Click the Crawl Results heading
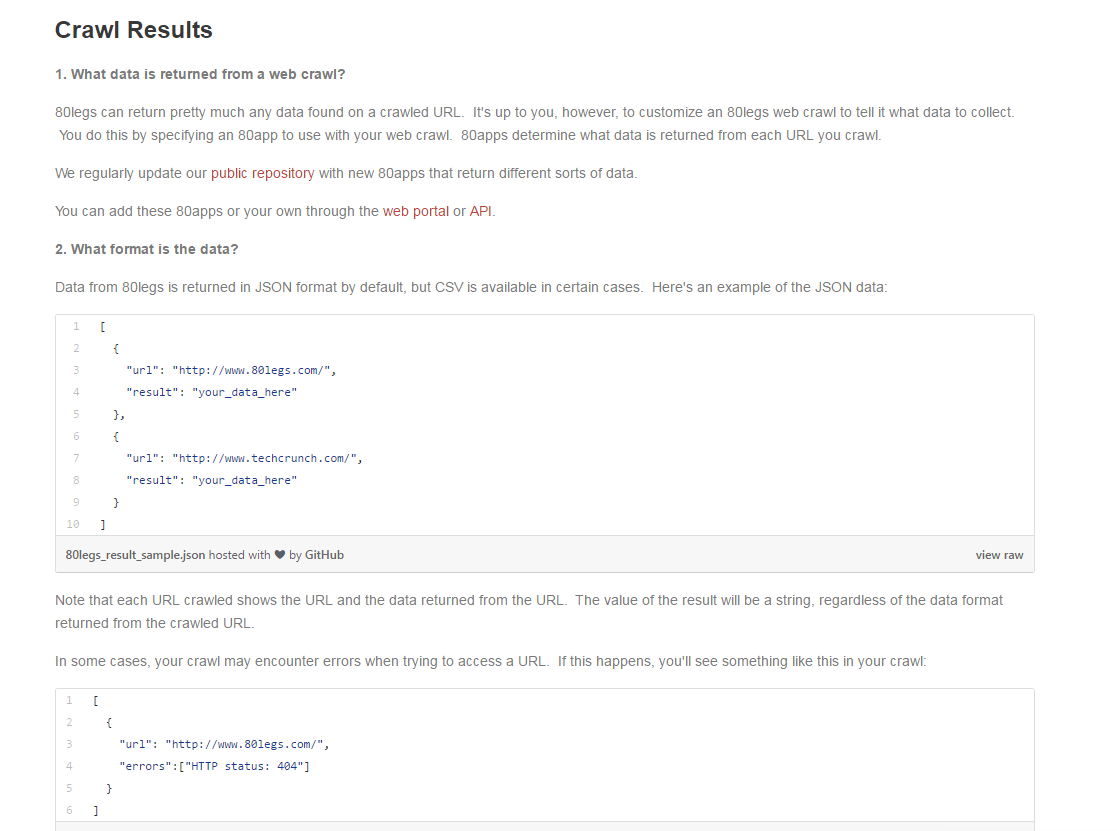The height and width of the screenshot is (831, 1117). point(133,30)
